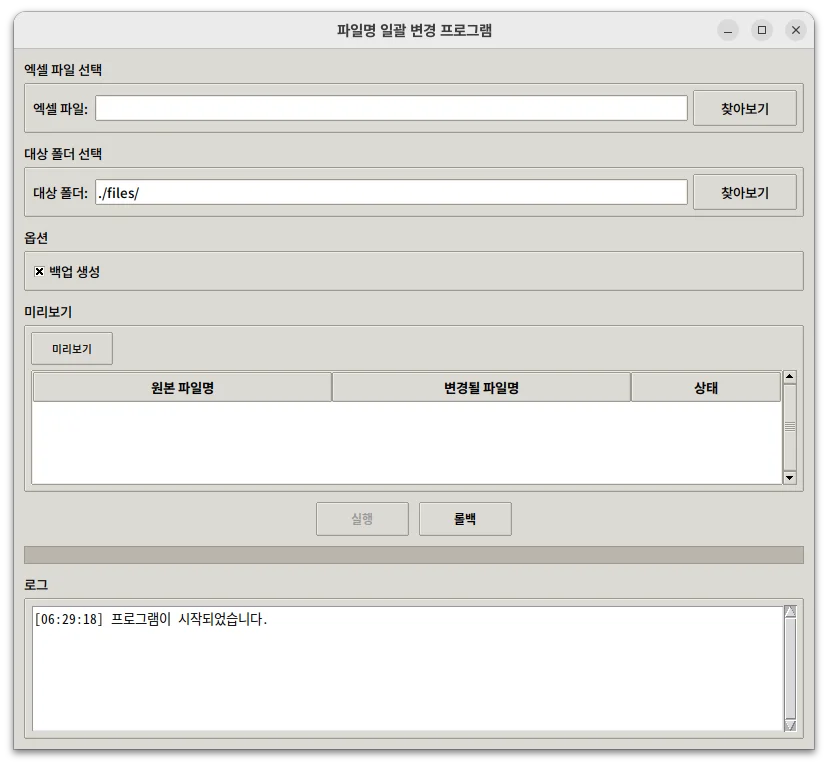
Task: Click 찾아보기 button next to 엑셀 파일
Action: click(745, 108)
